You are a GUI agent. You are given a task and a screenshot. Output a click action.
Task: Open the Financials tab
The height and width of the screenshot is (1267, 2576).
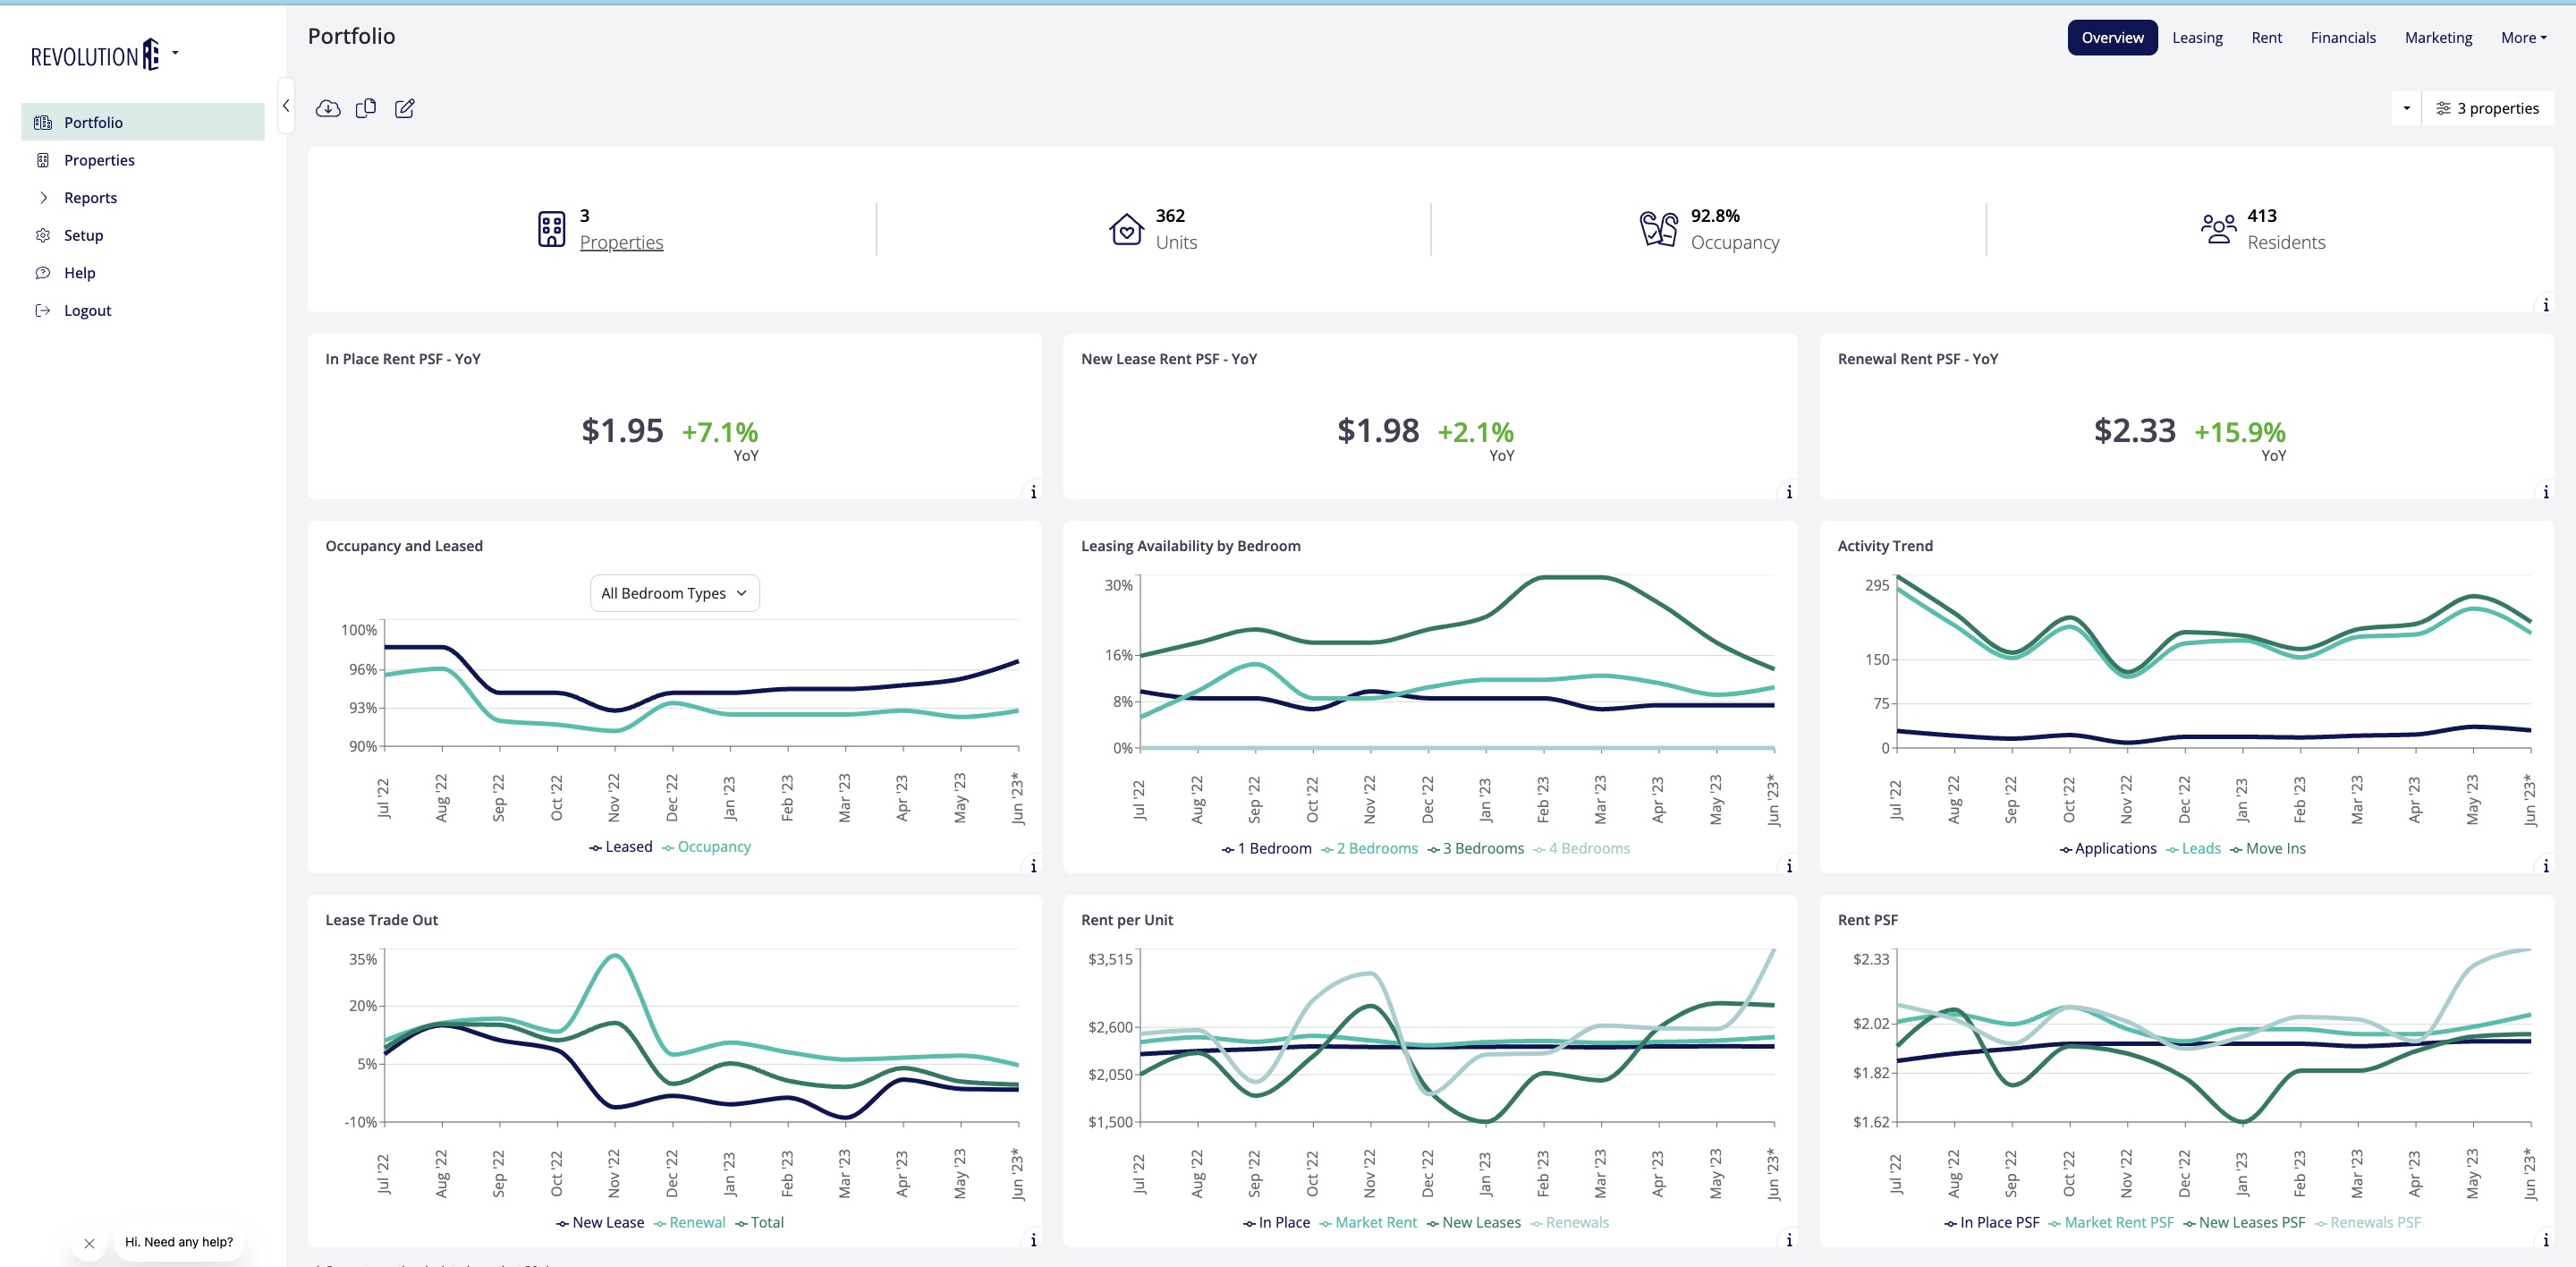pos(2342,38)
